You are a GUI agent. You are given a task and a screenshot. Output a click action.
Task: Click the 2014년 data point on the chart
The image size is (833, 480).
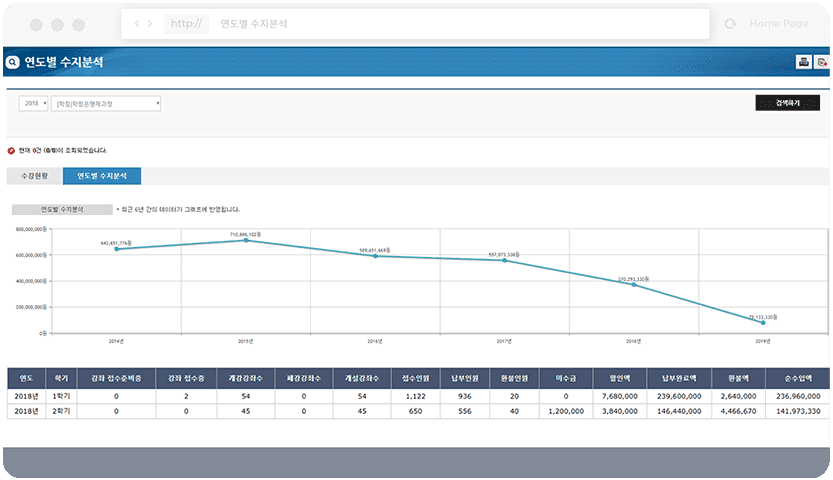(117, 249)
